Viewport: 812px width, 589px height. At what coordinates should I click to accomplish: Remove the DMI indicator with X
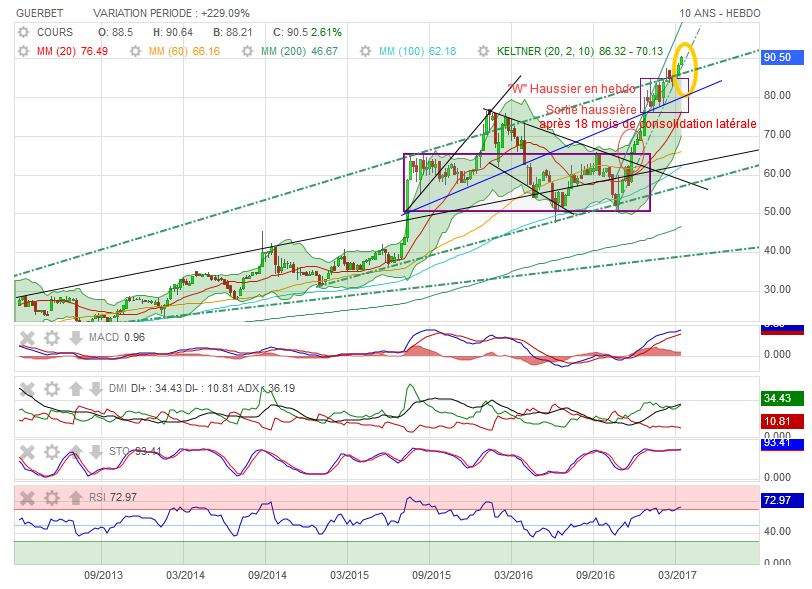(x=27, y=389)
